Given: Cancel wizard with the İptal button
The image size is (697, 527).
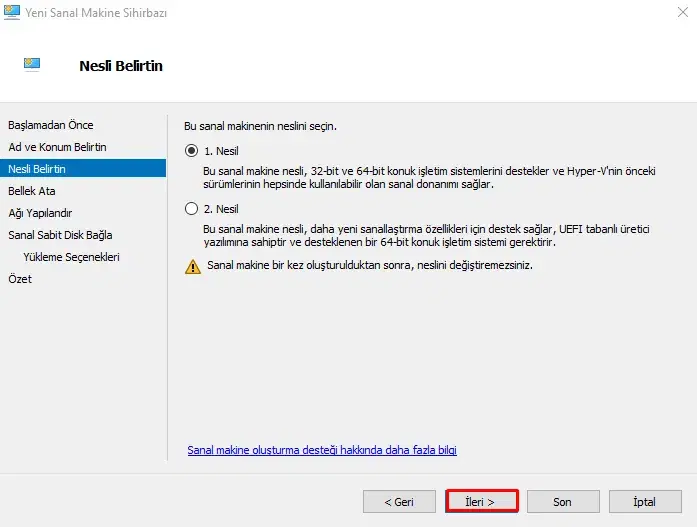Looking at the screenshot, I should [x=645, y=502].
